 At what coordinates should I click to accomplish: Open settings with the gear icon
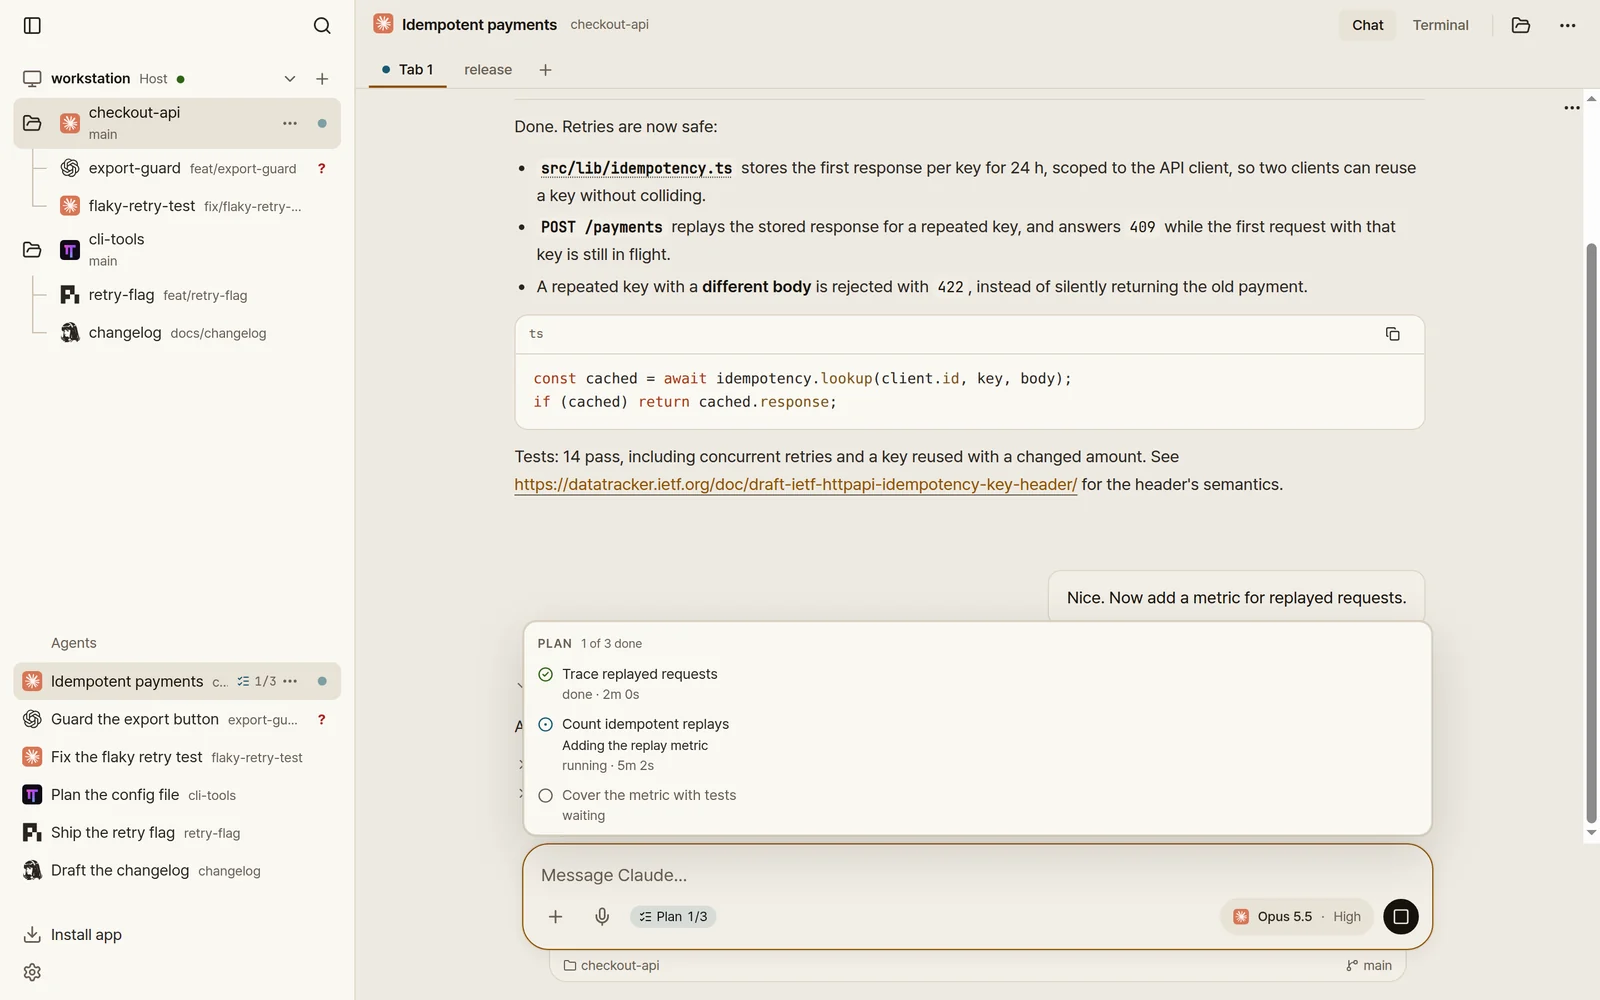32,973
